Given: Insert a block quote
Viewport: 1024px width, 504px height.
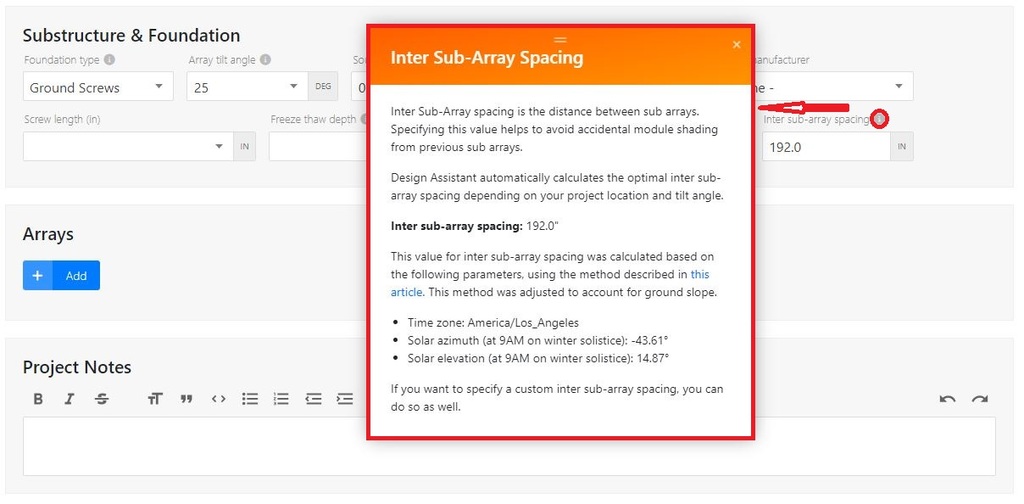Looking at the screenshot, I should tap(186, 399).
